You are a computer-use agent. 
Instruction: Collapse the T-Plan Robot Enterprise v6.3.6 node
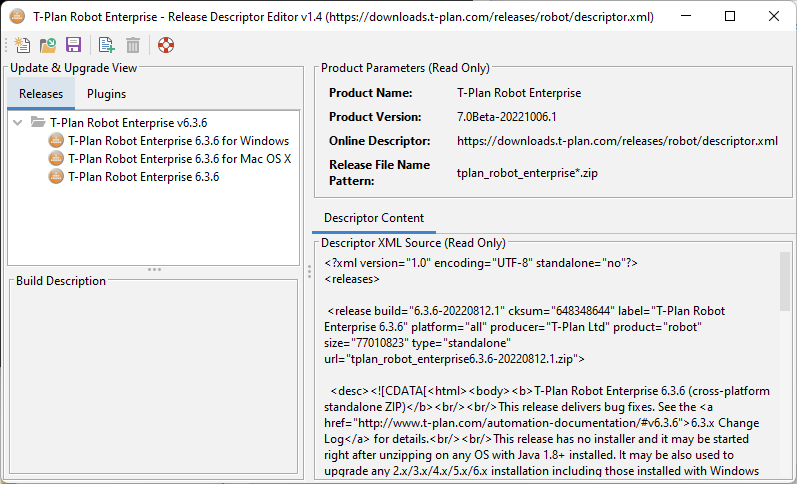click(18, 123)
